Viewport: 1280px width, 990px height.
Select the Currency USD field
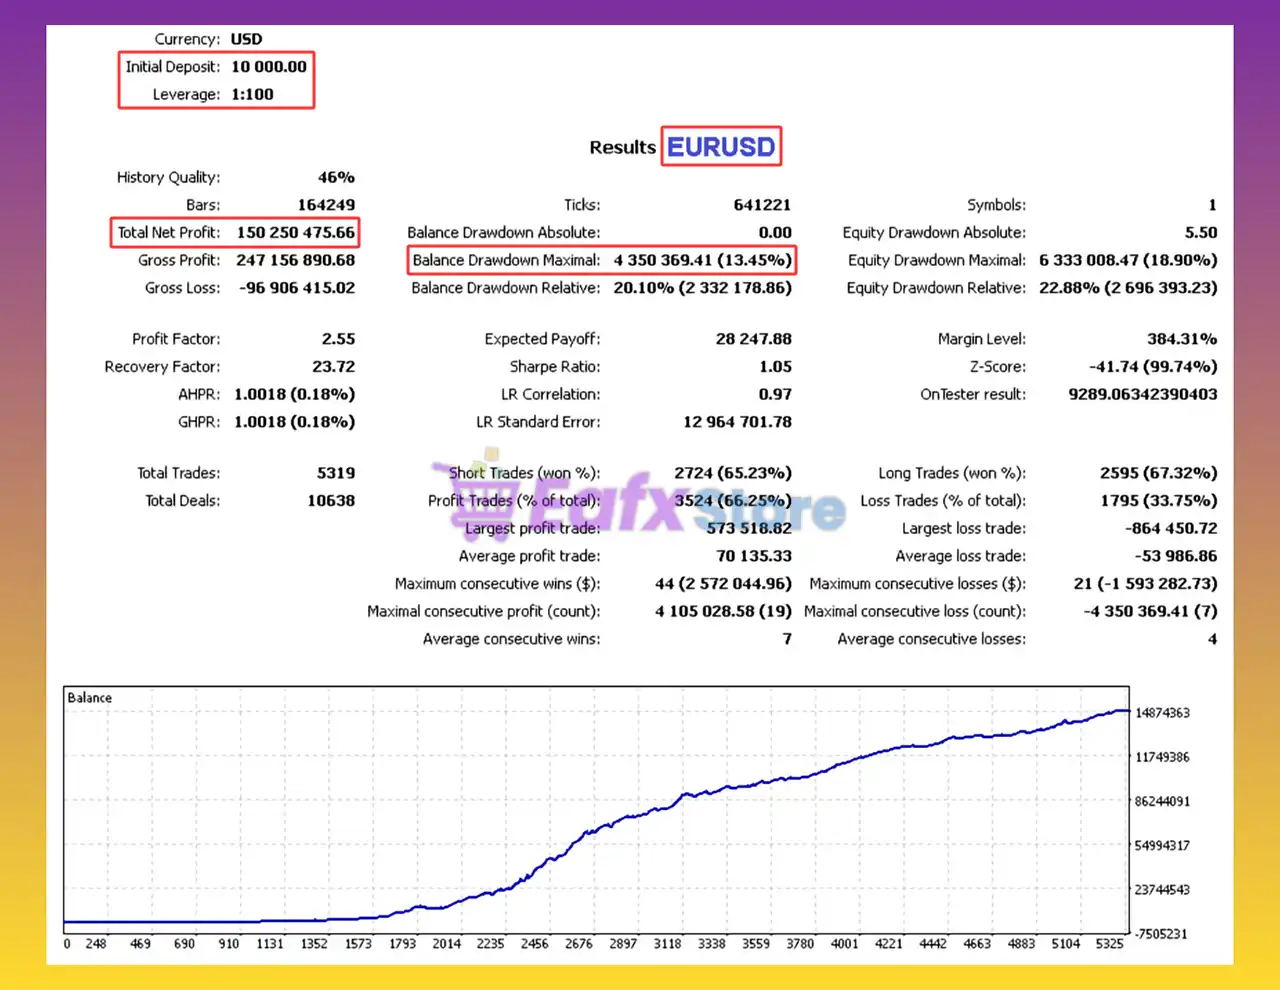click(x=246, y=39)
